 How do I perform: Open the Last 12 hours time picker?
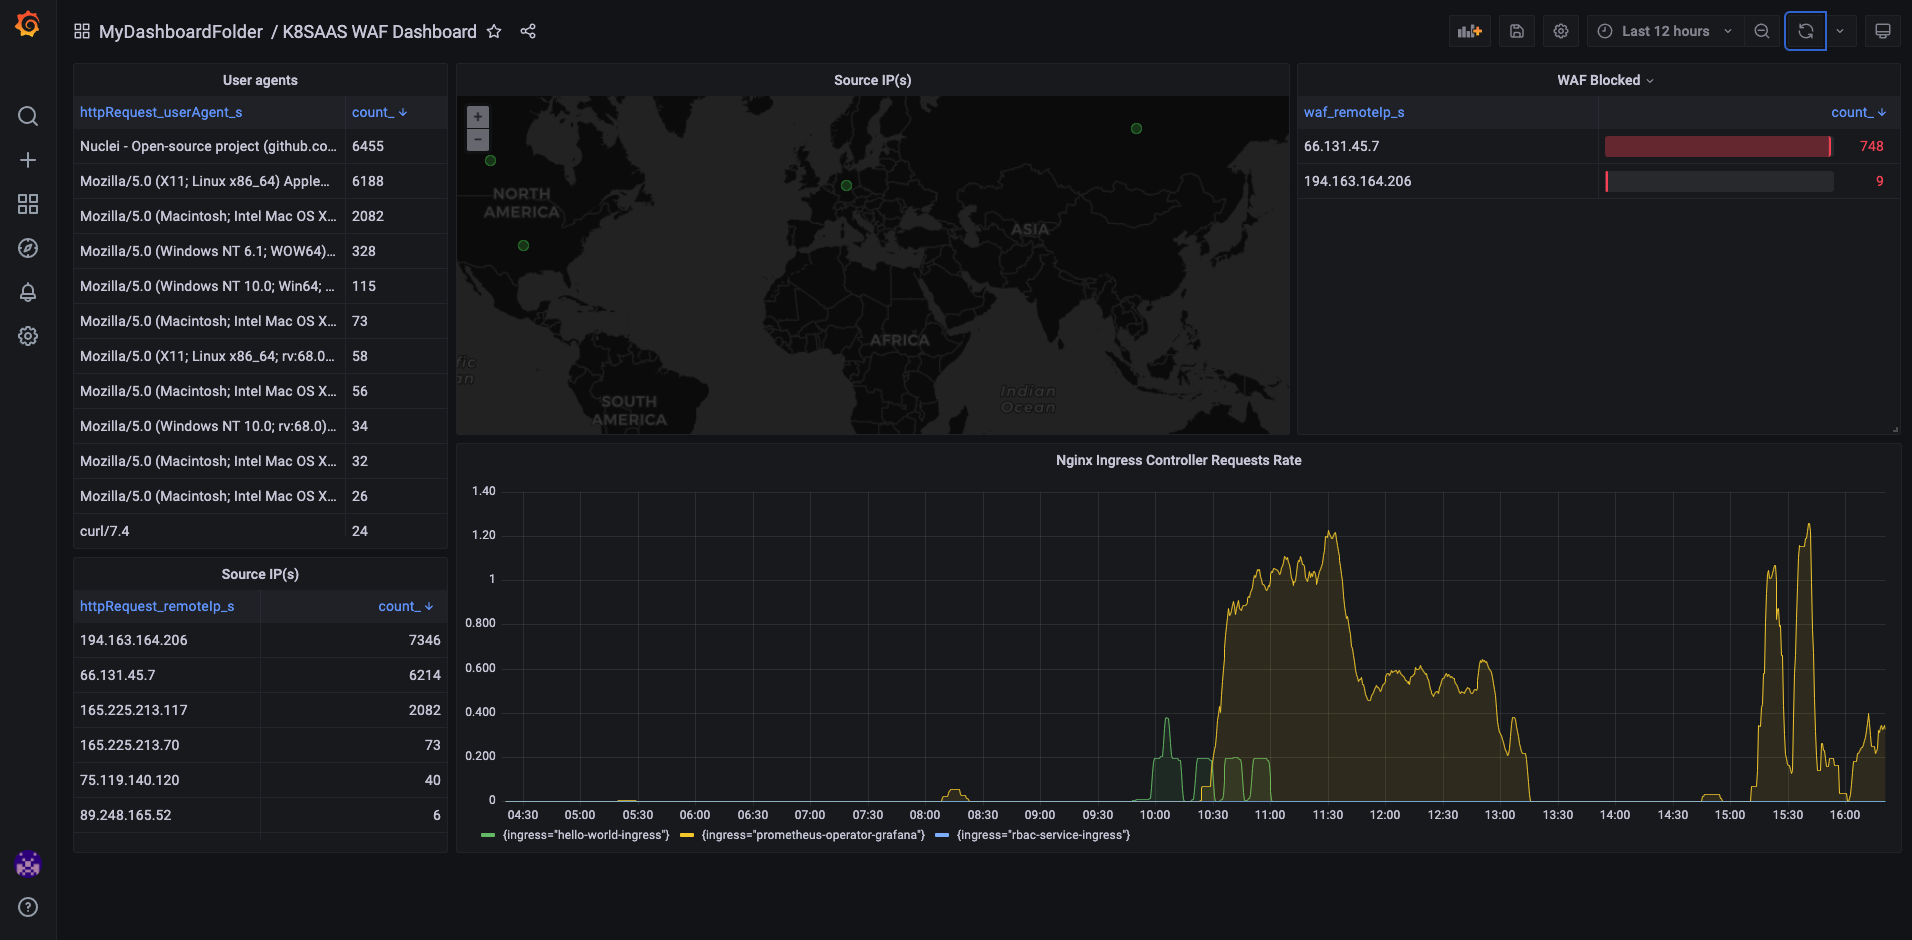click(1665, 31)
